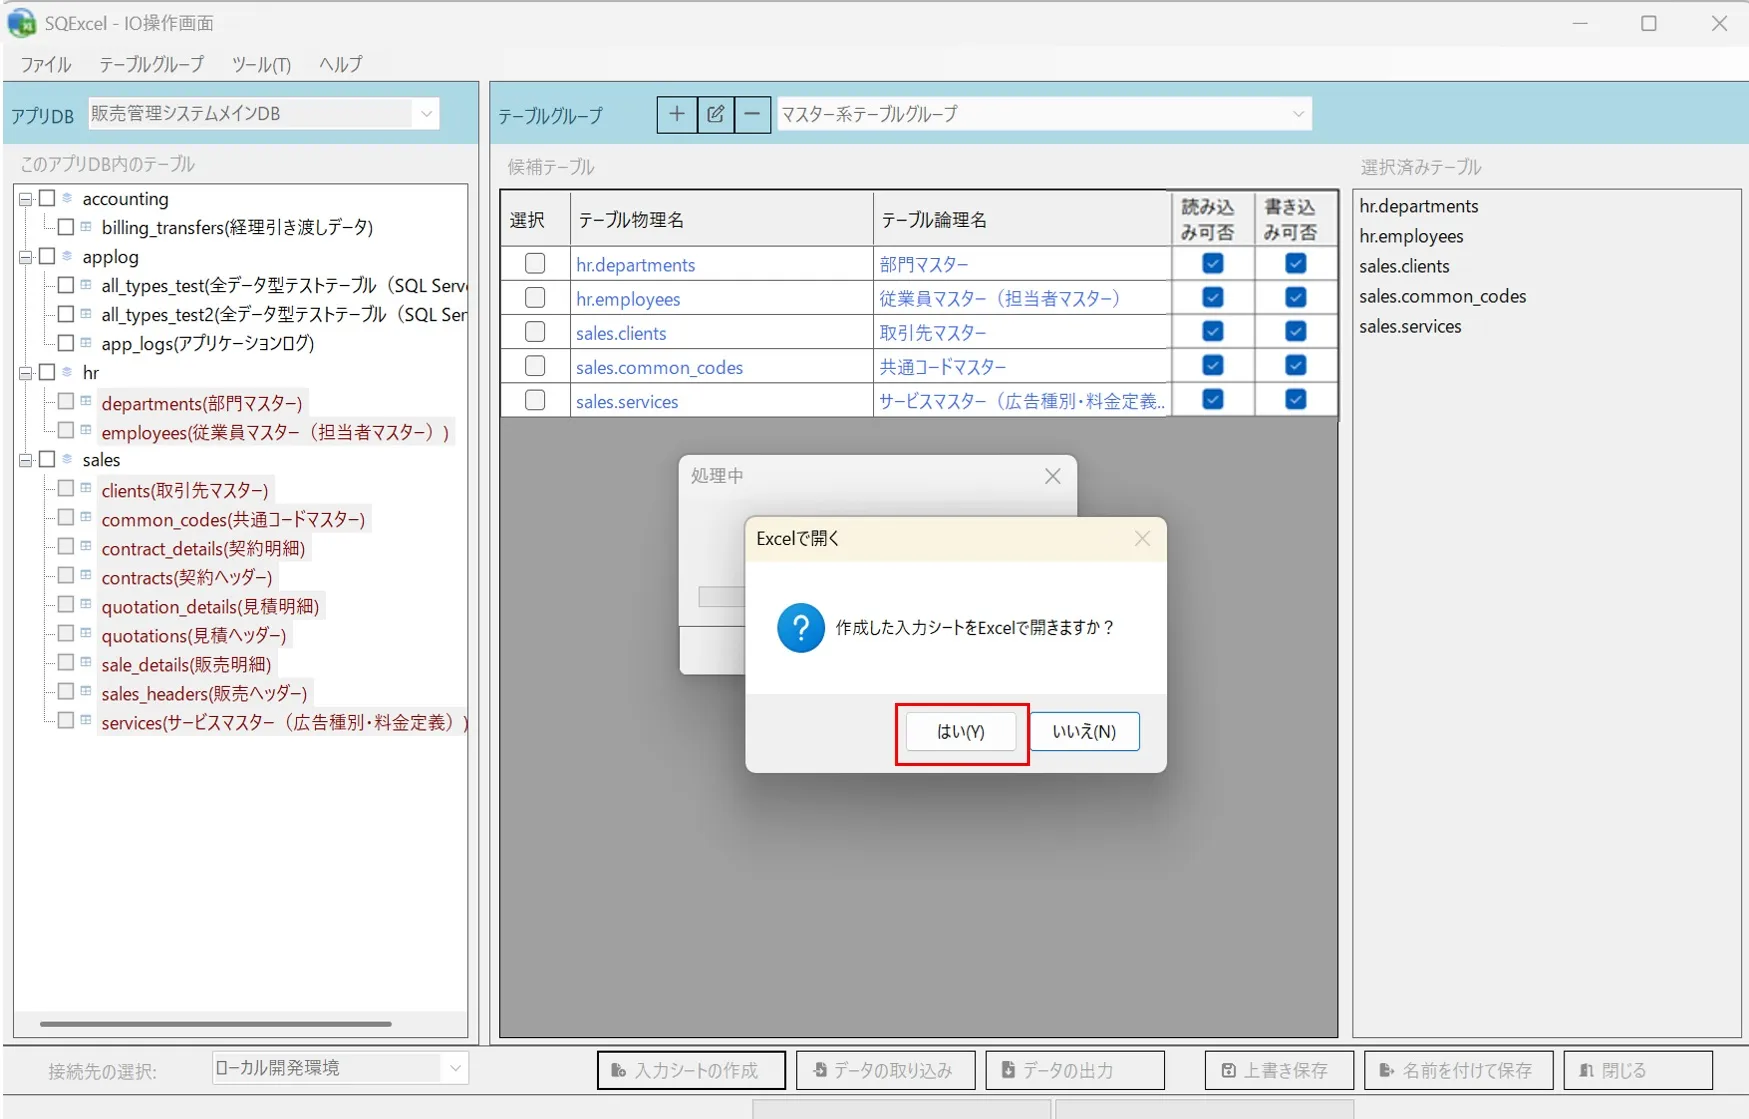Click いいえ(N) in the dialog
The width and height of the screenshot is (1749, 1119).
1084,732
